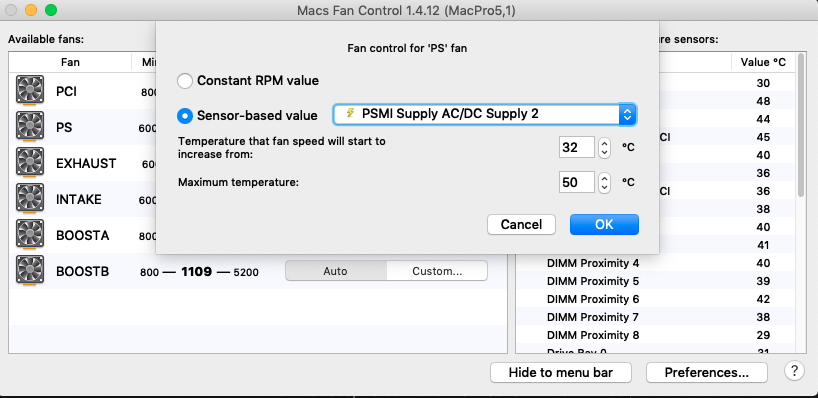Click the maximum temperature field showing 50
The height and width of the screenshot is (398, 818).
click(576, 182)
